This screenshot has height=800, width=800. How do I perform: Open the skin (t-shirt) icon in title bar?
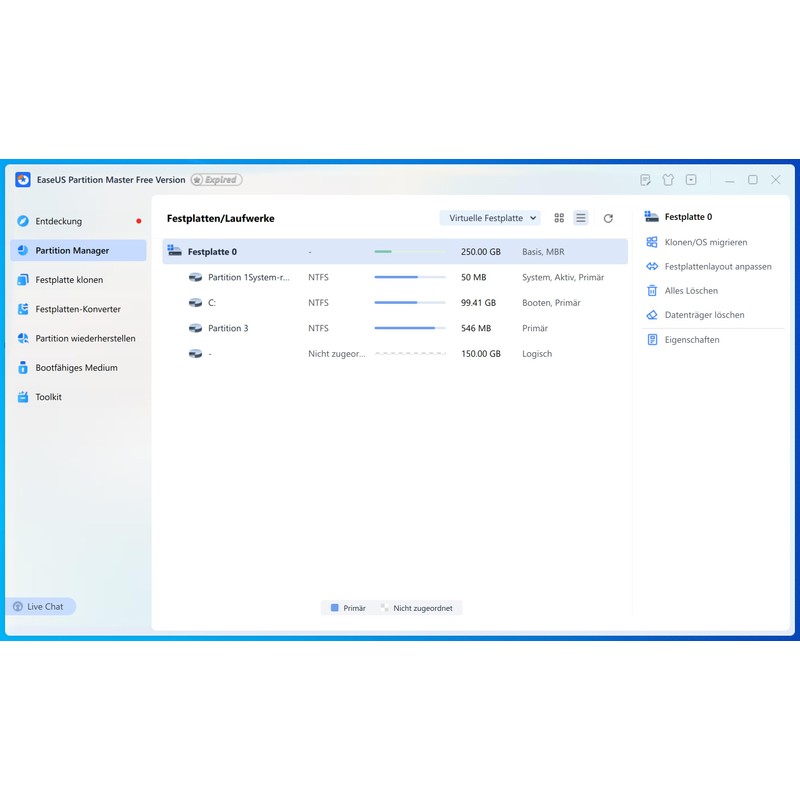point(668,180)
